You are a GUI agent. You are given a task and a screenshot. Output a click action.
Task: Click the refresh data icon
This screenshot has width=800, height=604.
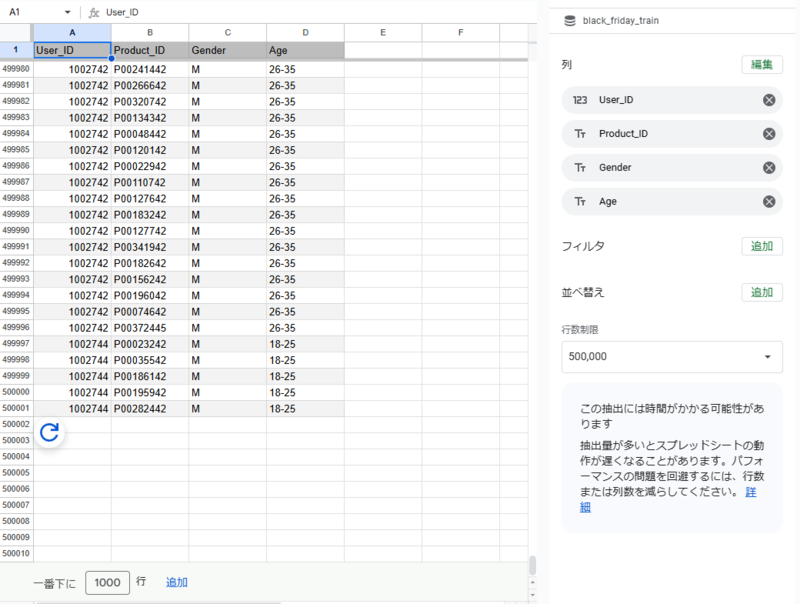[49, 433]
